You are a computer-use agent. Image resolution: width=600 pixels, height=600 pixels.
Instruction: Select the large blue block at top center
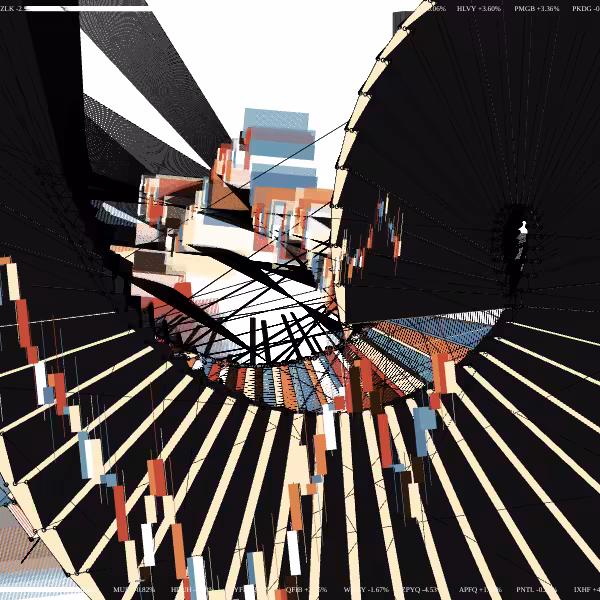276,119
